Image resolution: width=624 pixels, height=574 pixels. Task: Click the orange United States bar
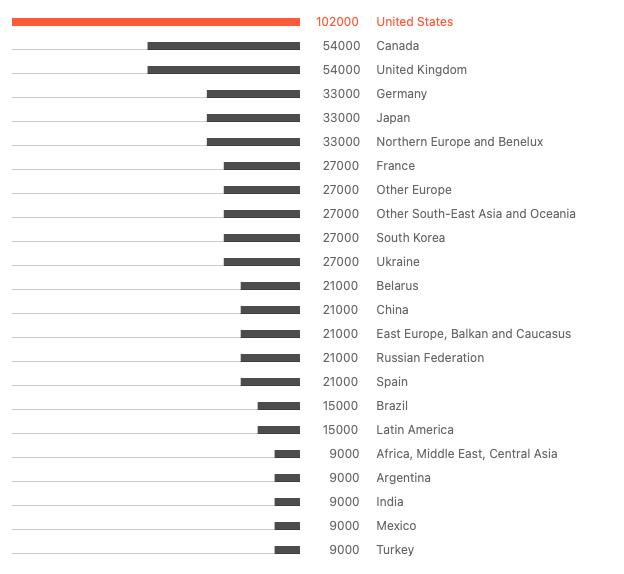coord(156,22)
